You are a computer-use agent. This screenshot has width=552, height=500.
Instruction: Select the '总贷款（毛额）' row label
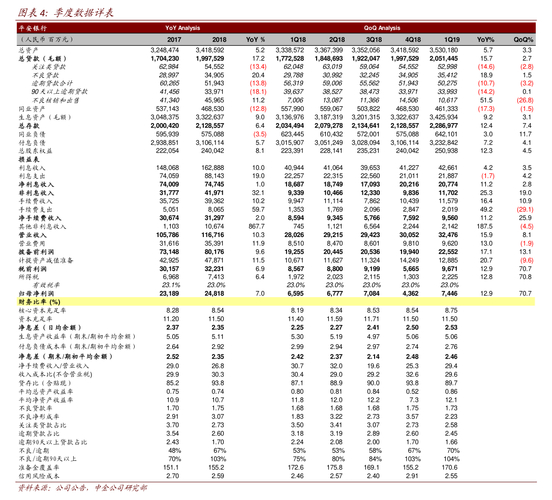43,58
